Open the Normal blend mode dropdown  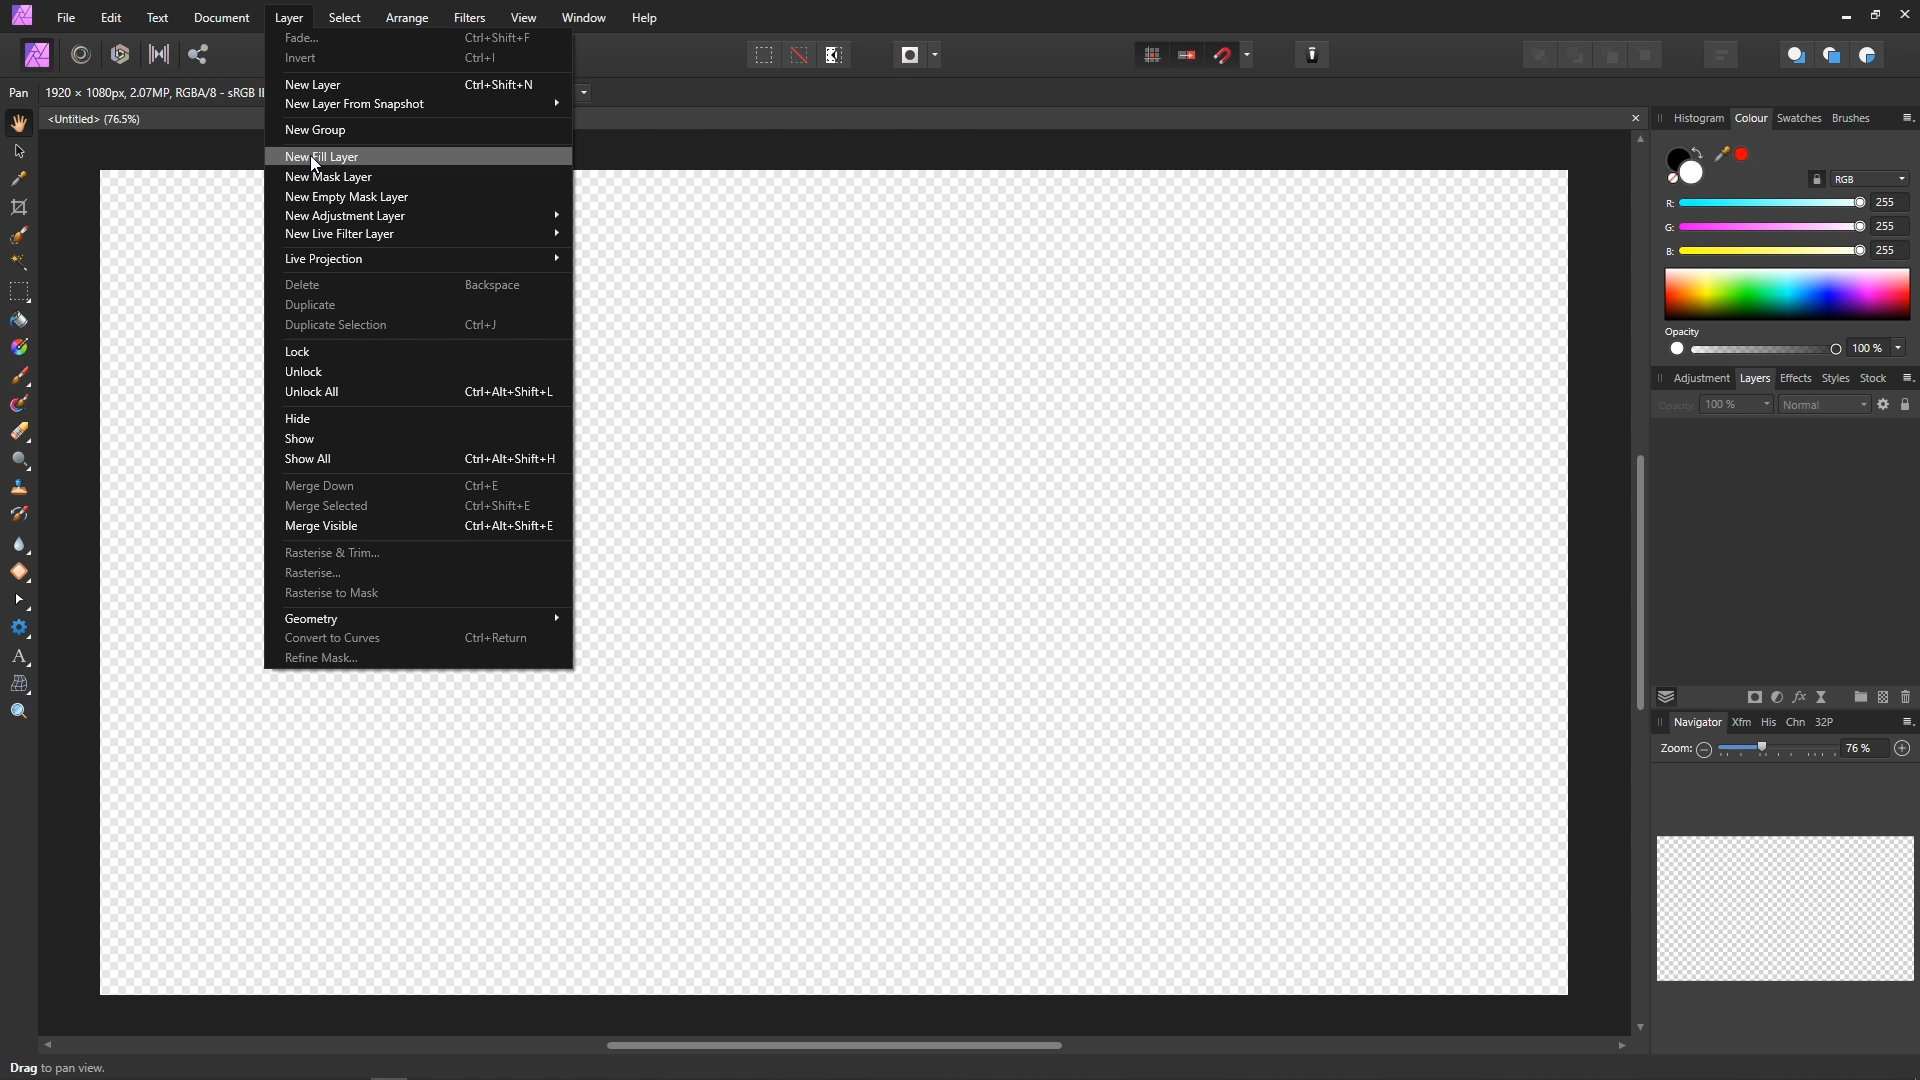[1824, 405]
